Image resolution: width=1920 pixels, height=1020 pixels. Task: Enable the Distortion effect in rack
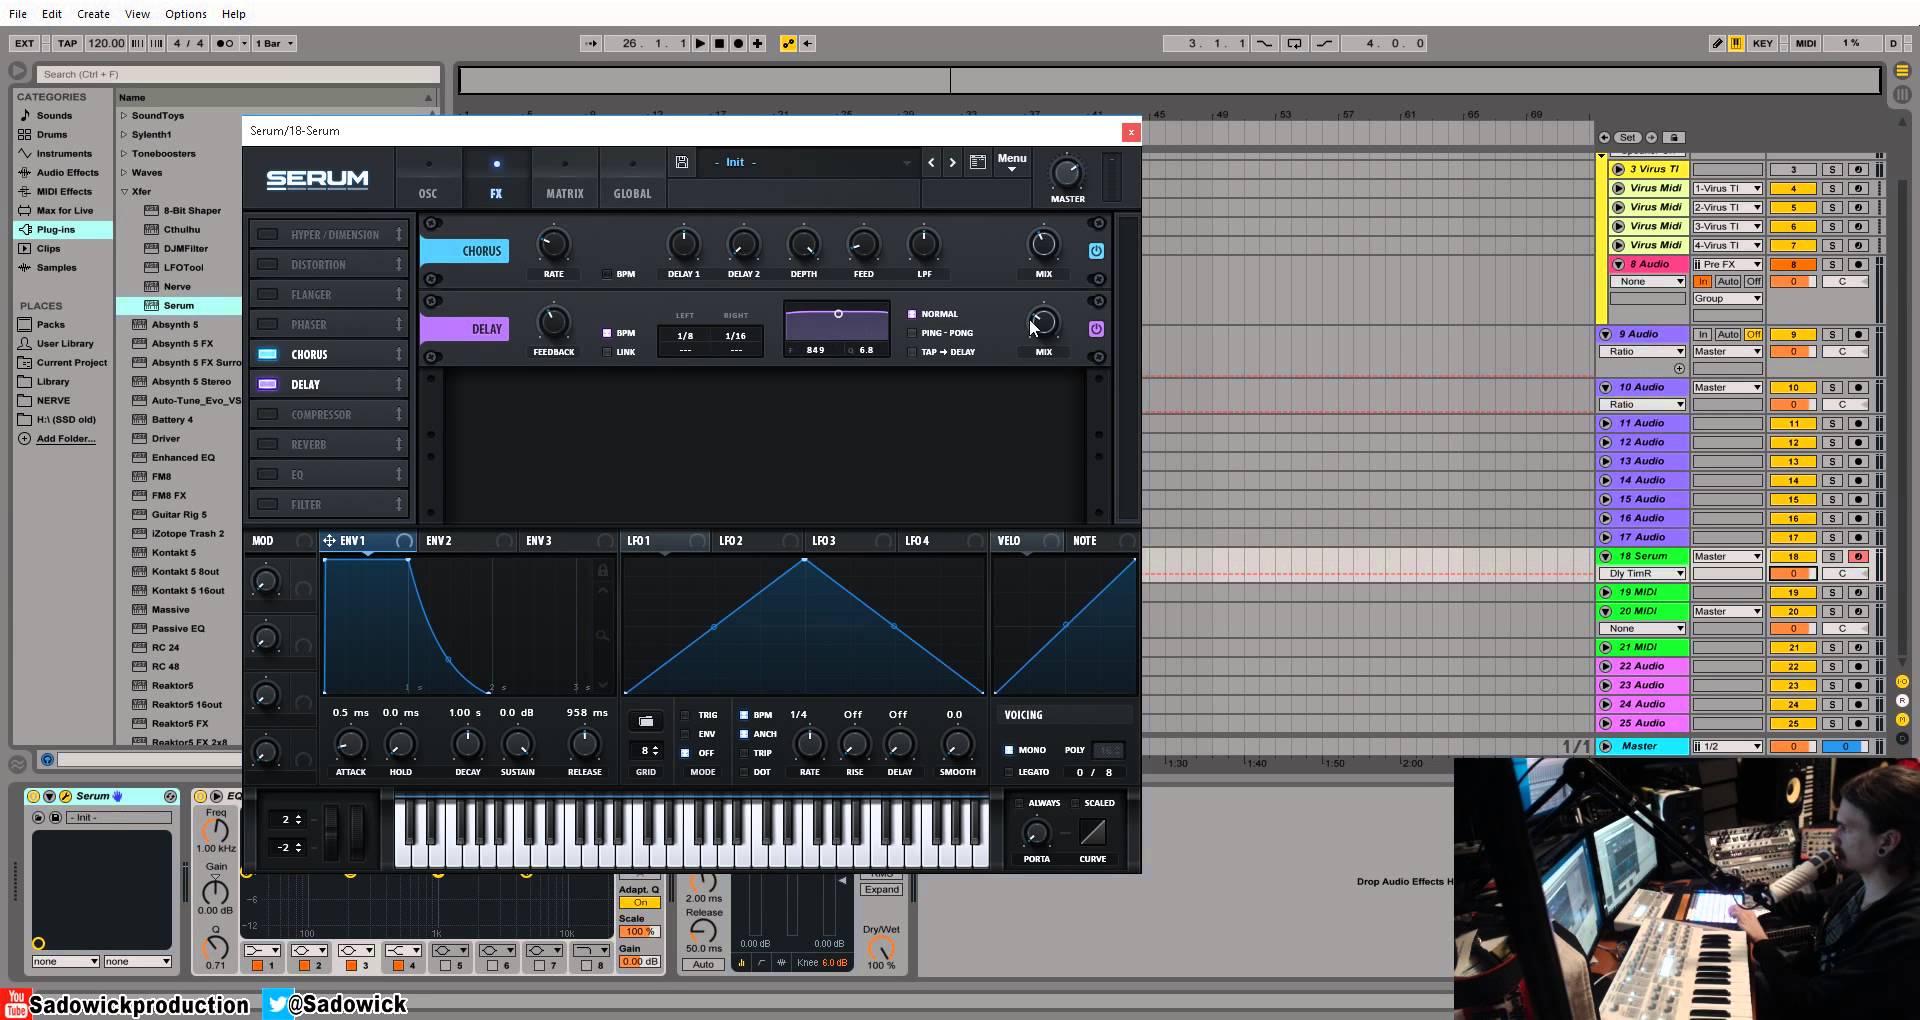[x=267, y=264]
